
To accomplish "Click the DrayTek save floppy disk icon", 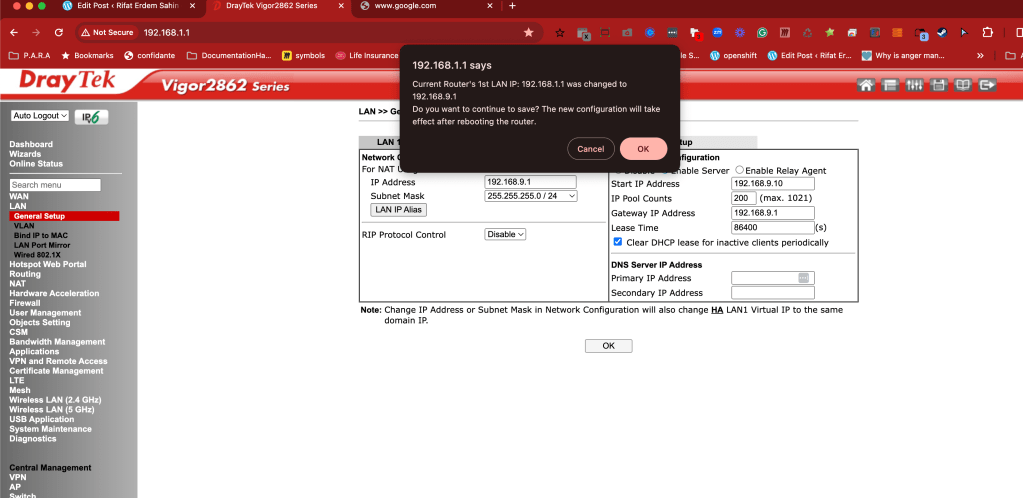I will tap(938, 86).
